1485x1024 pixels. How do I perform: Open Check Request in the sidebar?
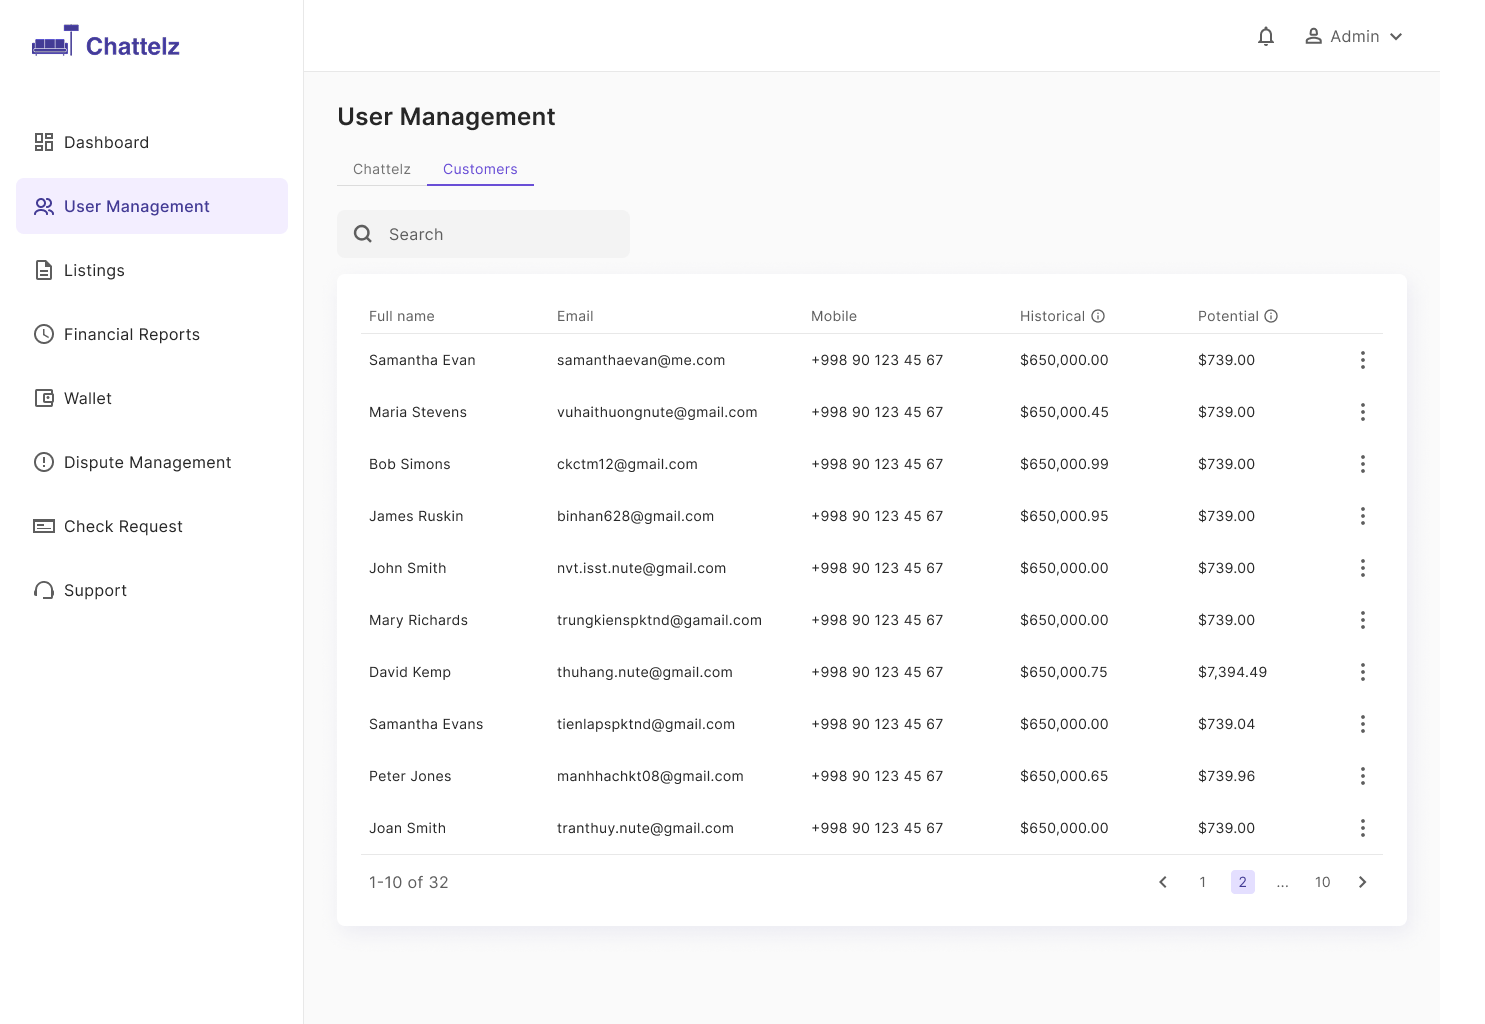[x=152, y=526]
